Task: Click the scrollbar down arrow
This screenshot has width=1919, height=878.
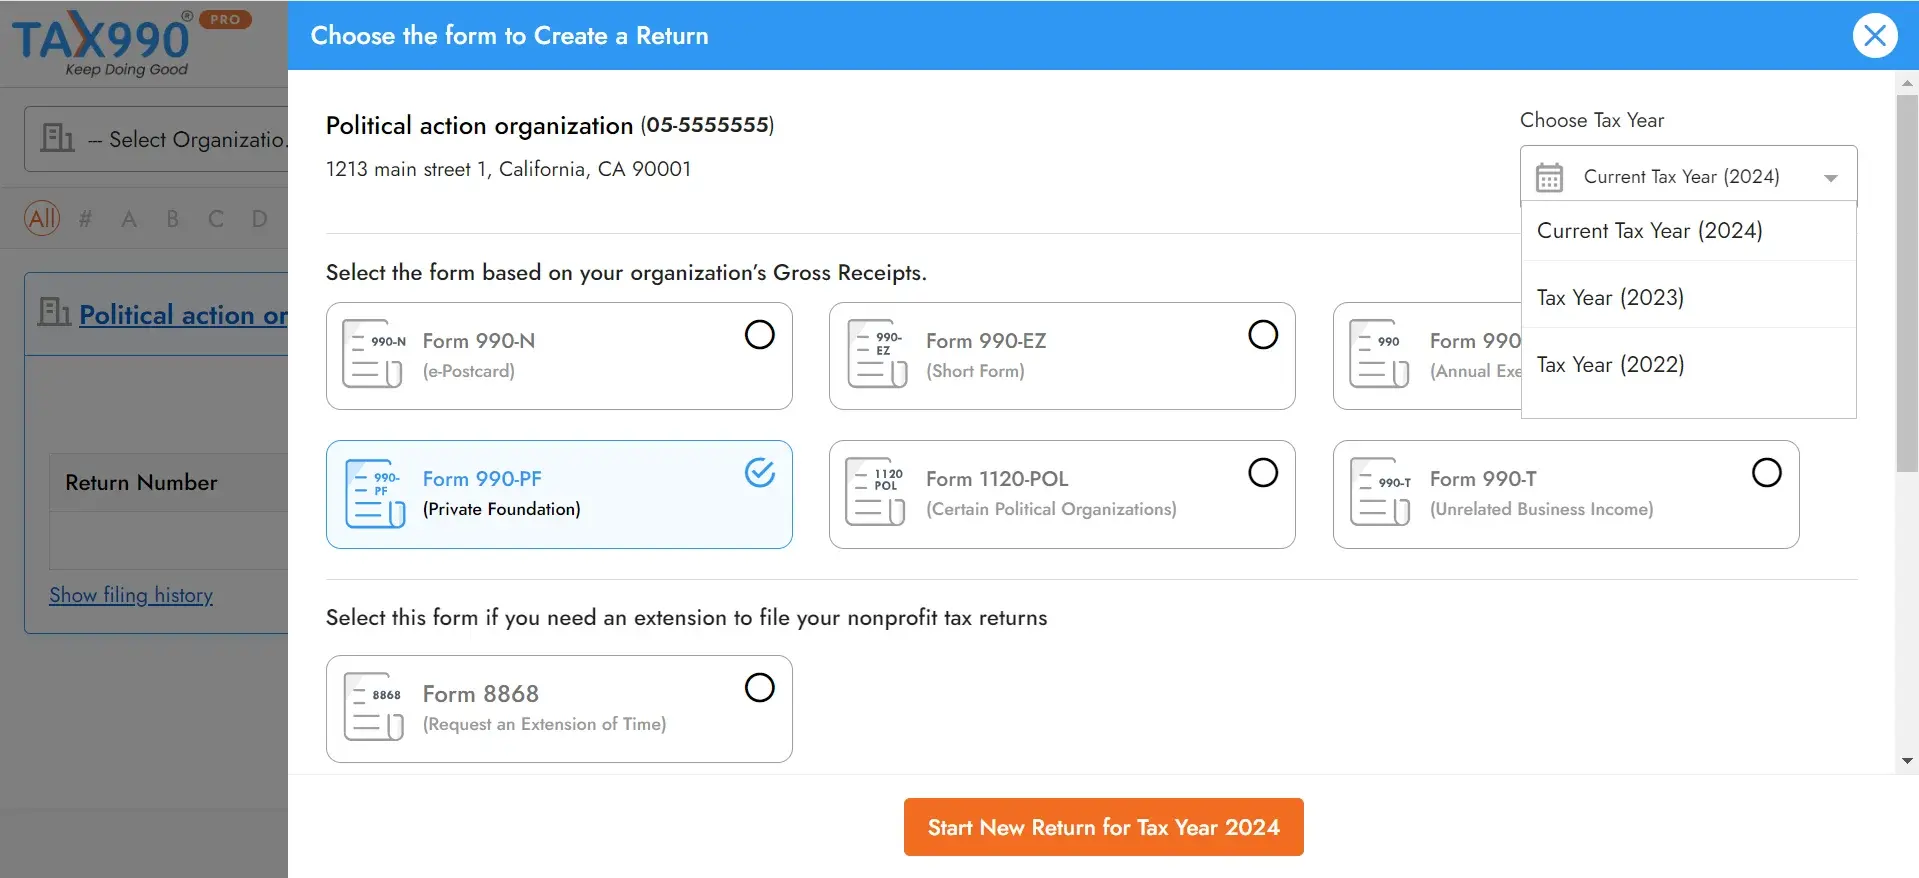Action: (1907, 761)
